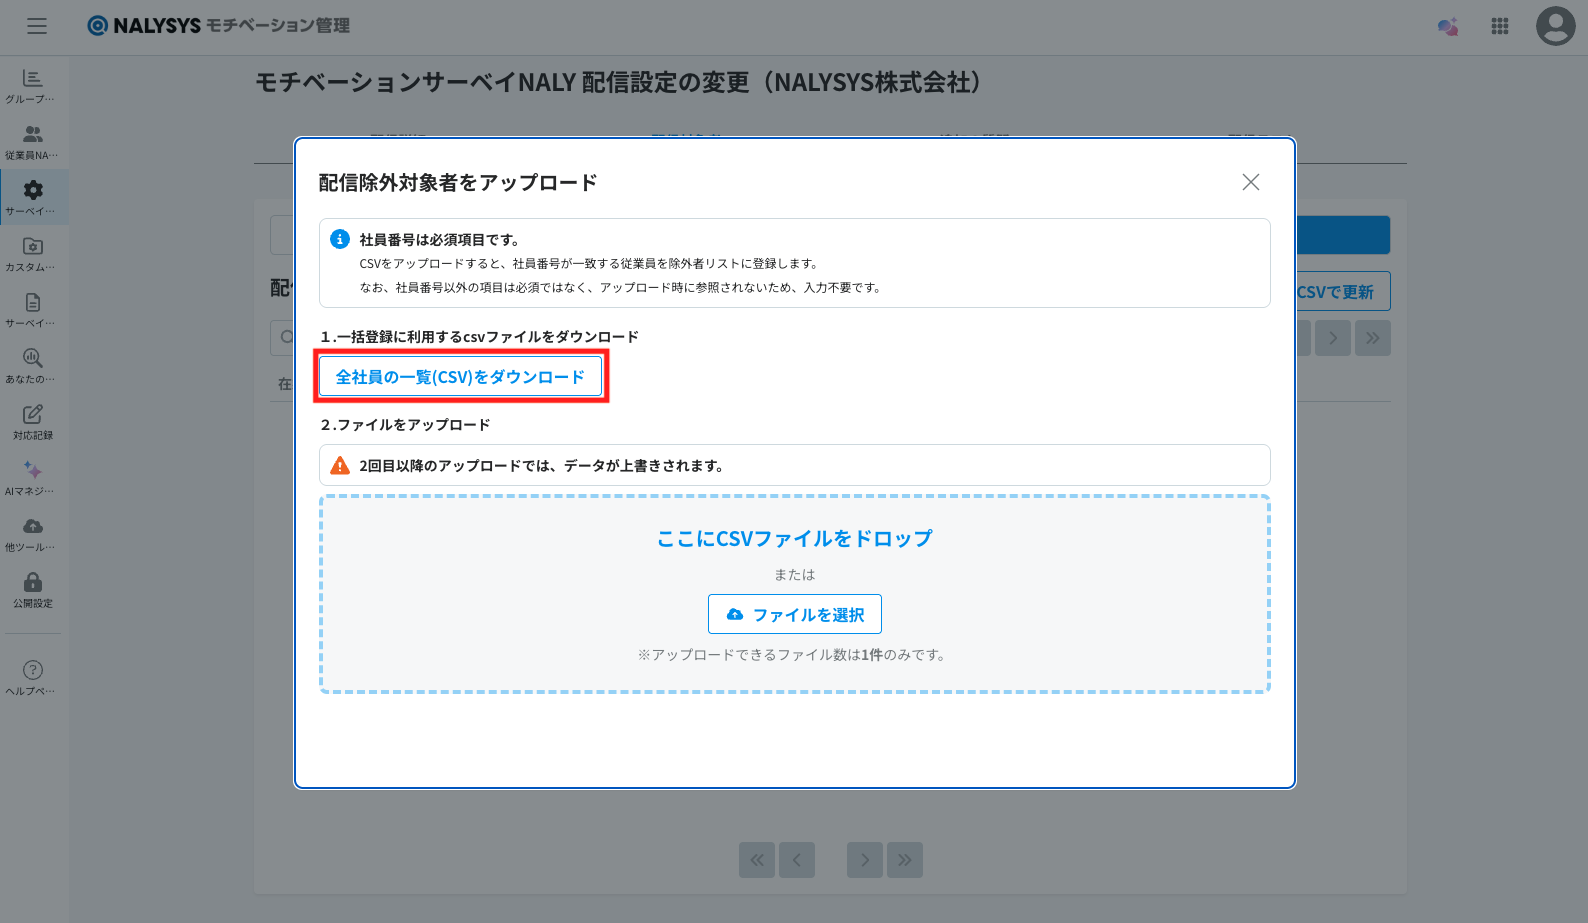Viewport: 1588px width, 923px height.
Task: Open the 従業員NA sidebar item
Action: point(33,142)
